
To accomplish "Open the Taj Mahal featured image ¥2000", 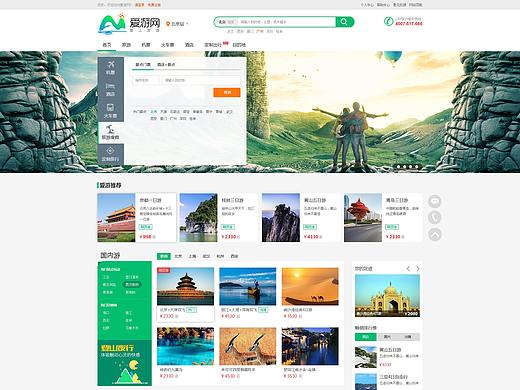I will (x=387, y=296).
